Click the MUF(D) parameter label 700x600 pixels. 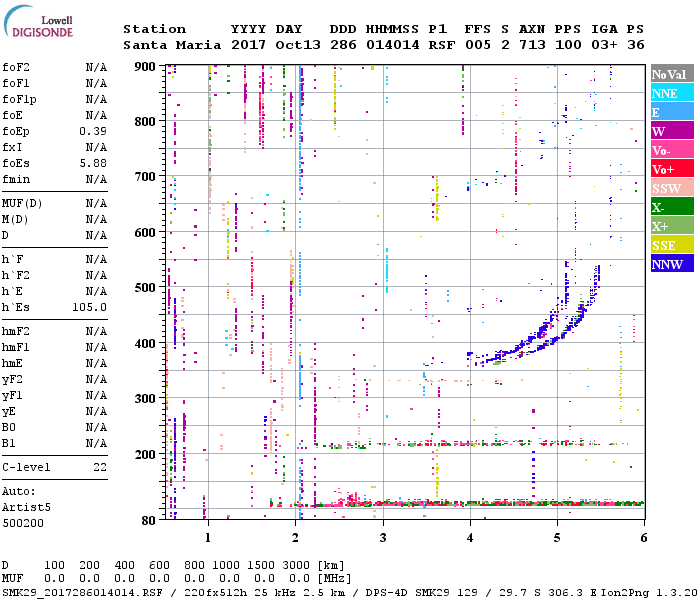coord(22,204)
